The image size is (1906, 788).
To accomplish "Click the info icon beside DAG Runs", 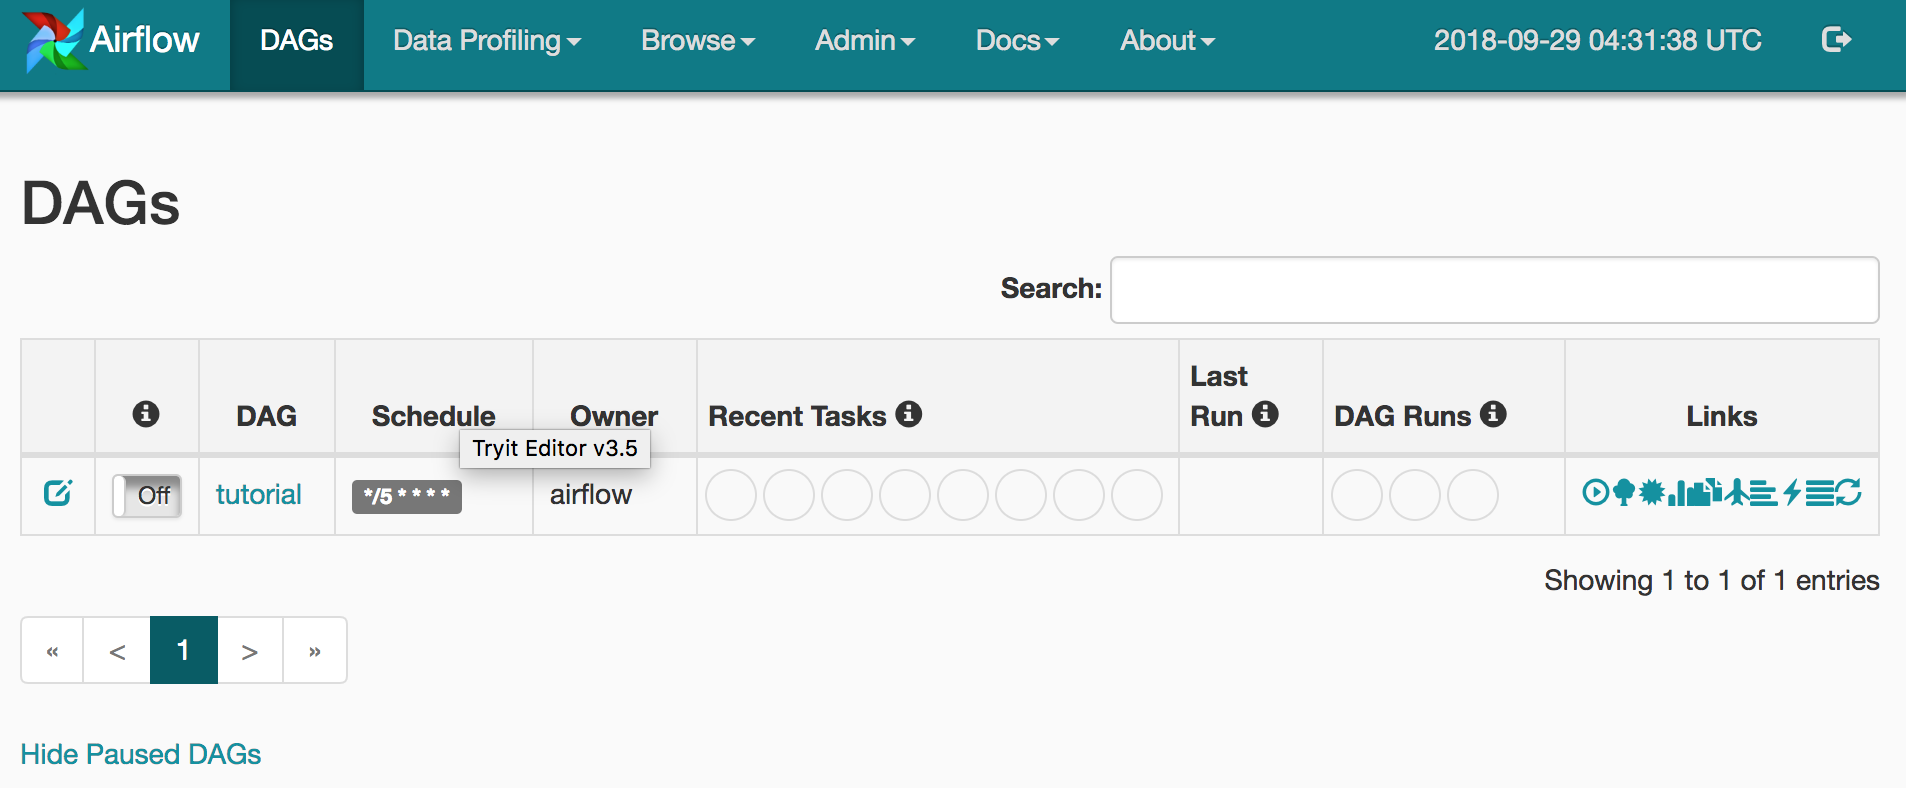I will click(x=1493, y=414).
